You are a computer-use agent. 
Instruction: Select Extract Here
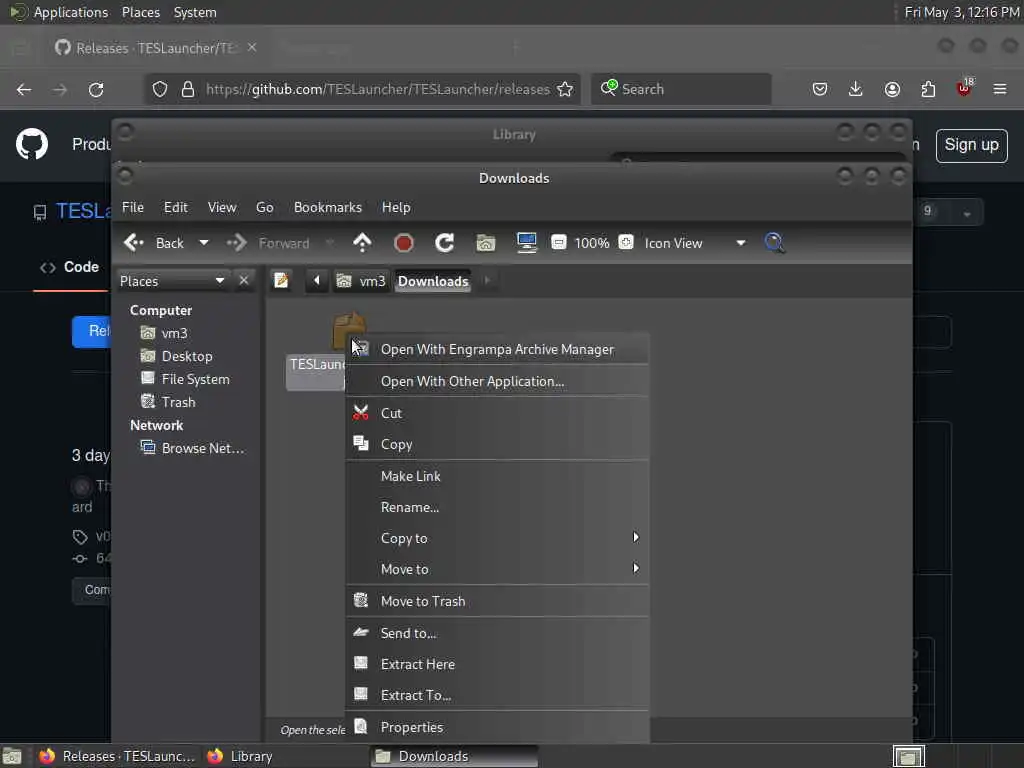(498, 664)
